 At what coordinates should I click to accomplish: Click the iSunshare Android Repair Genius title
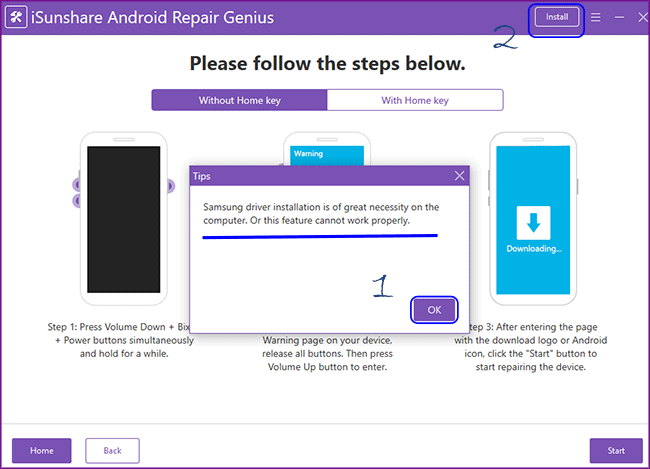153,17
